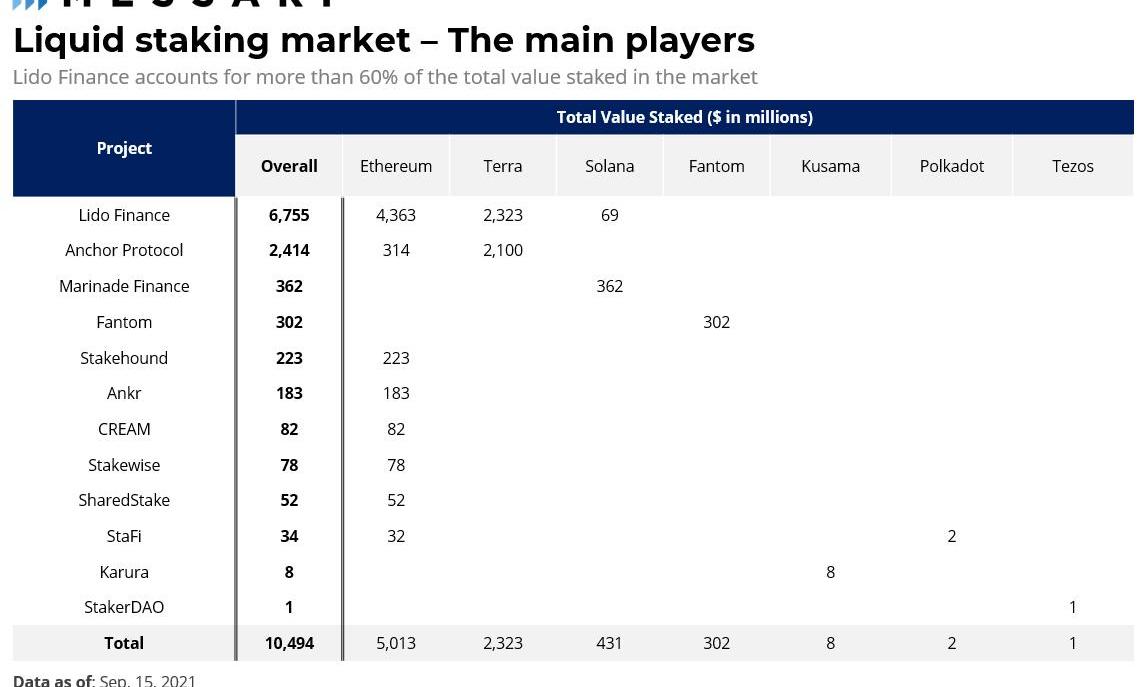Select the Overall column header
1145x687 pixels.
289,166
